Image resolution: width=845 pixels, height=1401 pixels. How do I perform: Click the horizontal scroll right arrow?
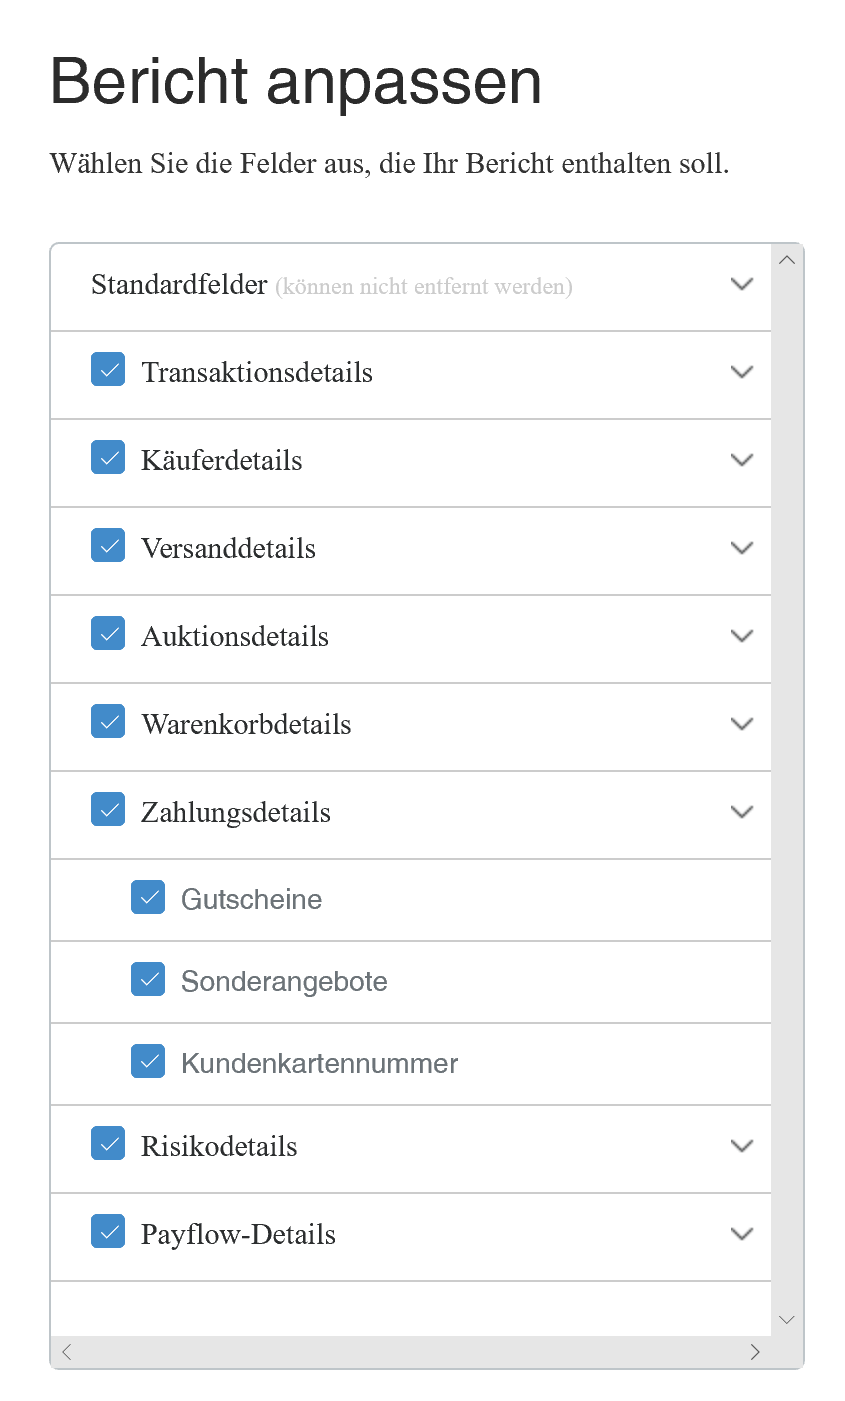[755, 1352]
